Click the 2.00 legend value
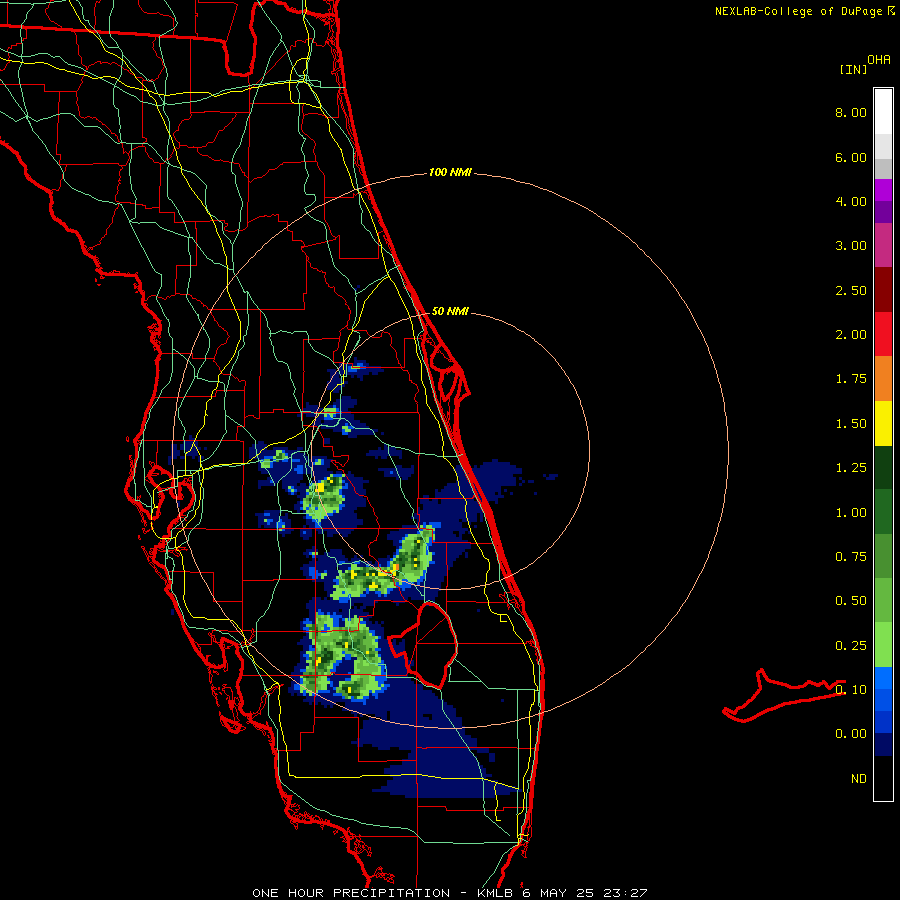Screen dimensions: 900x900 pos(851,335)
